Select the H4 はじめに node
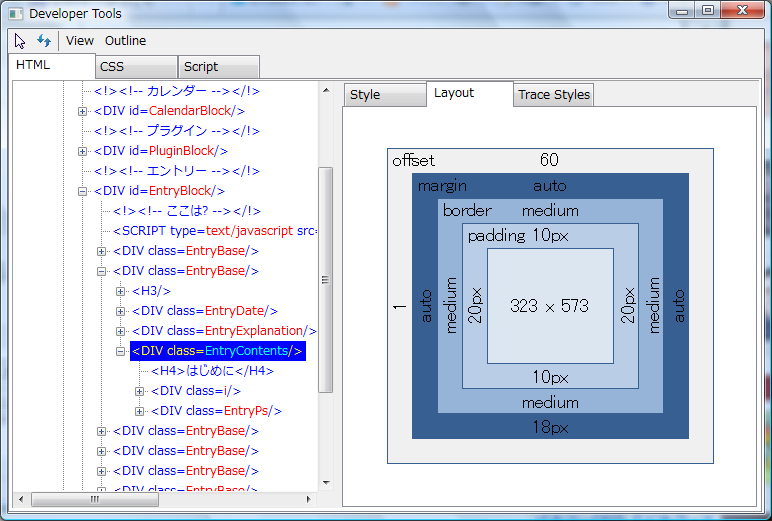 [212, 371]
